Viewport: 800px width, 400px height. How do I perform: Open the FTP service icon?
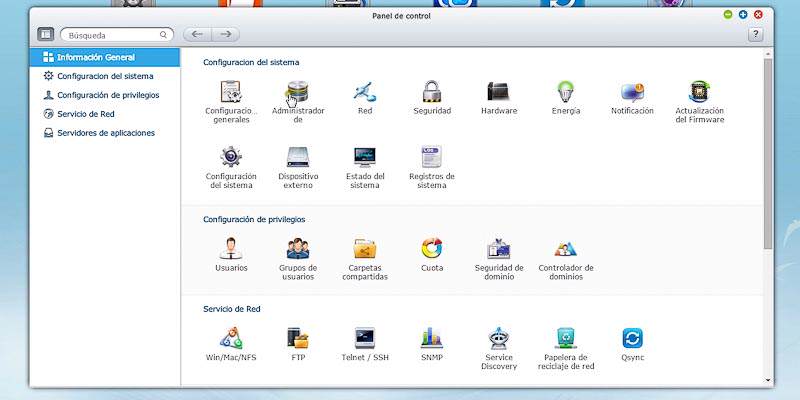(298, 338)
